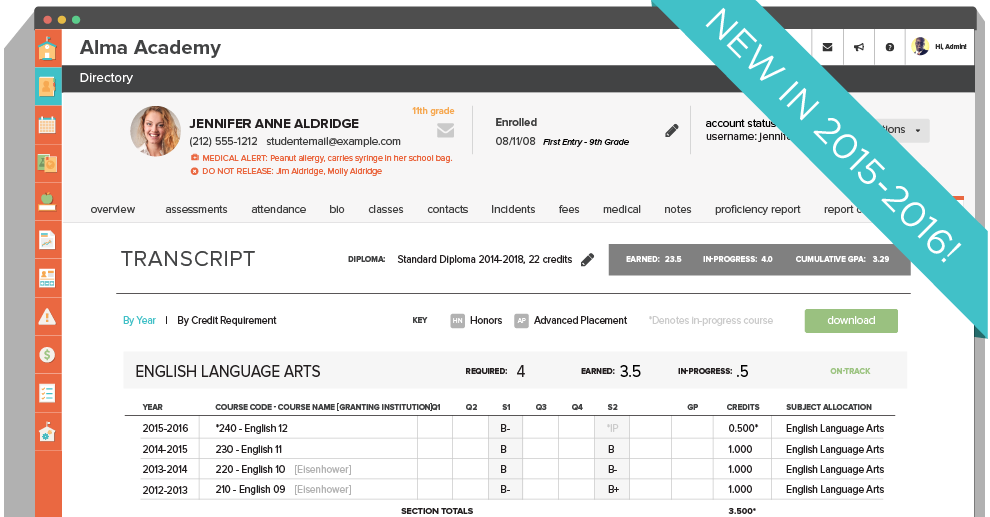View transcript By Credit Requirement
The width and height of the screenshot is (990, 517).
227,321
